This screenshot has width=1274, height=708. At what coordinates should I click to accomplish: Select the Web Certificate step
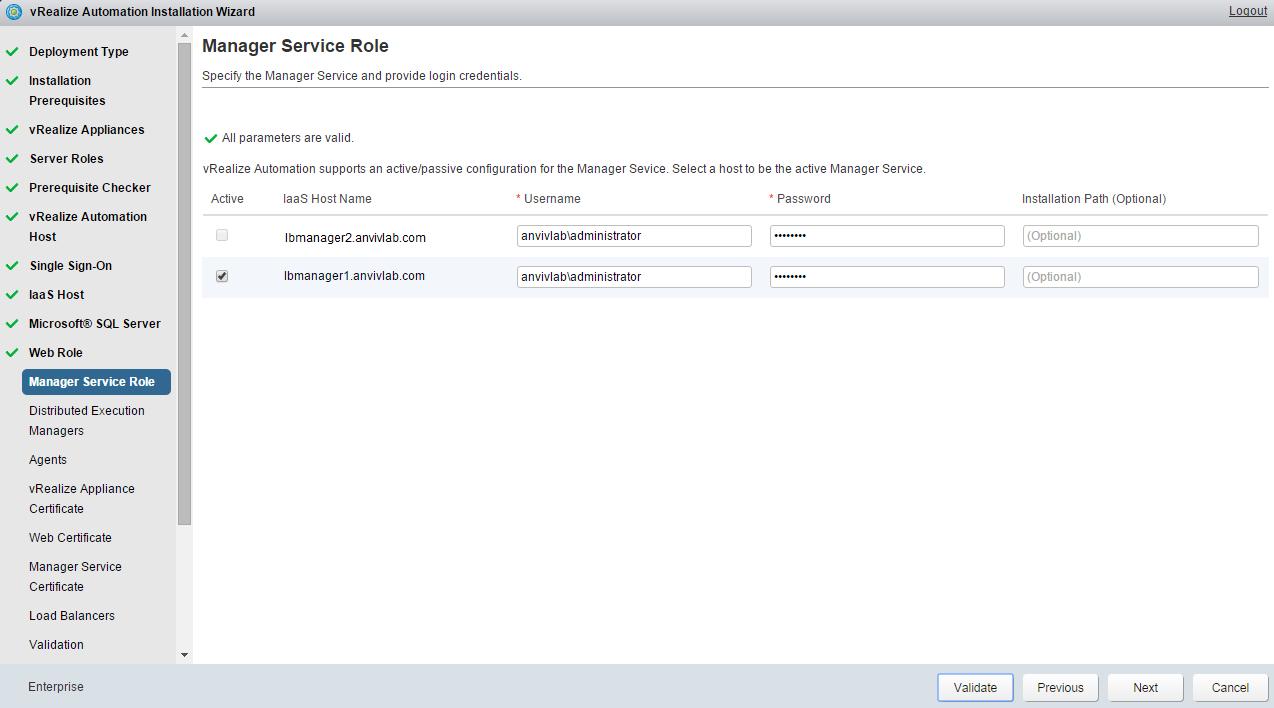tap(70, 538)
